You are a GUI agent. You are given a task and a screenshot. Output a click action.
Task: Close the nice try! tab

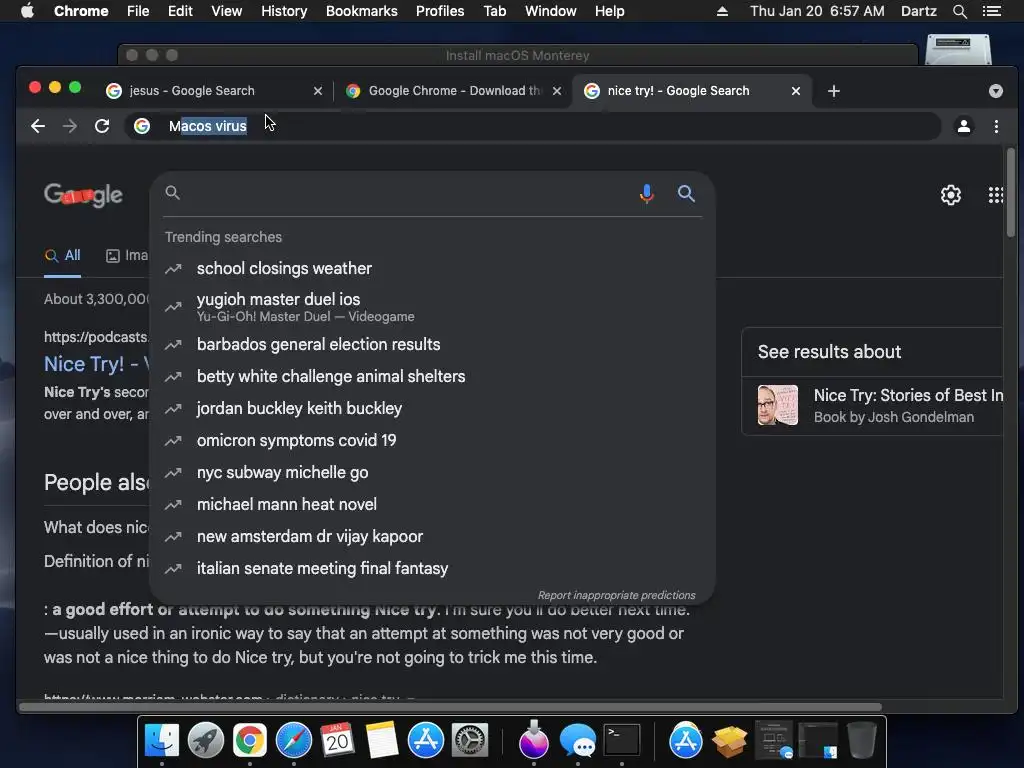[795, 91]
